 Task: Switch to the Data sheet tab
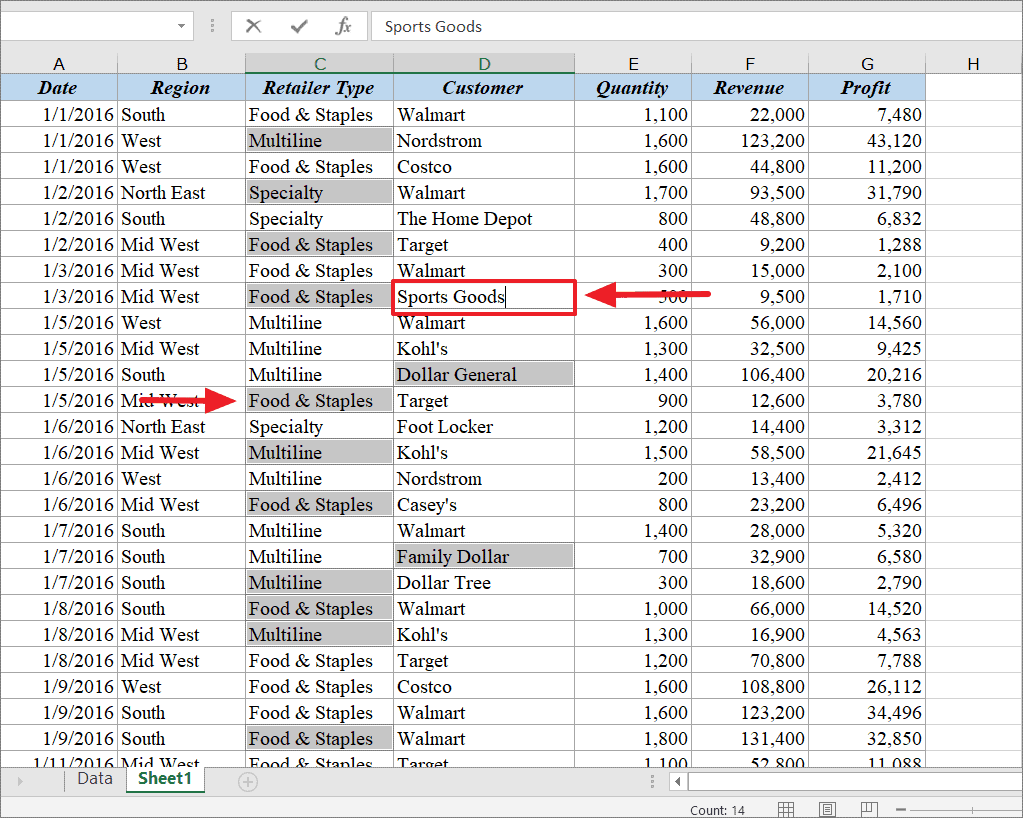tap(94, 778)
